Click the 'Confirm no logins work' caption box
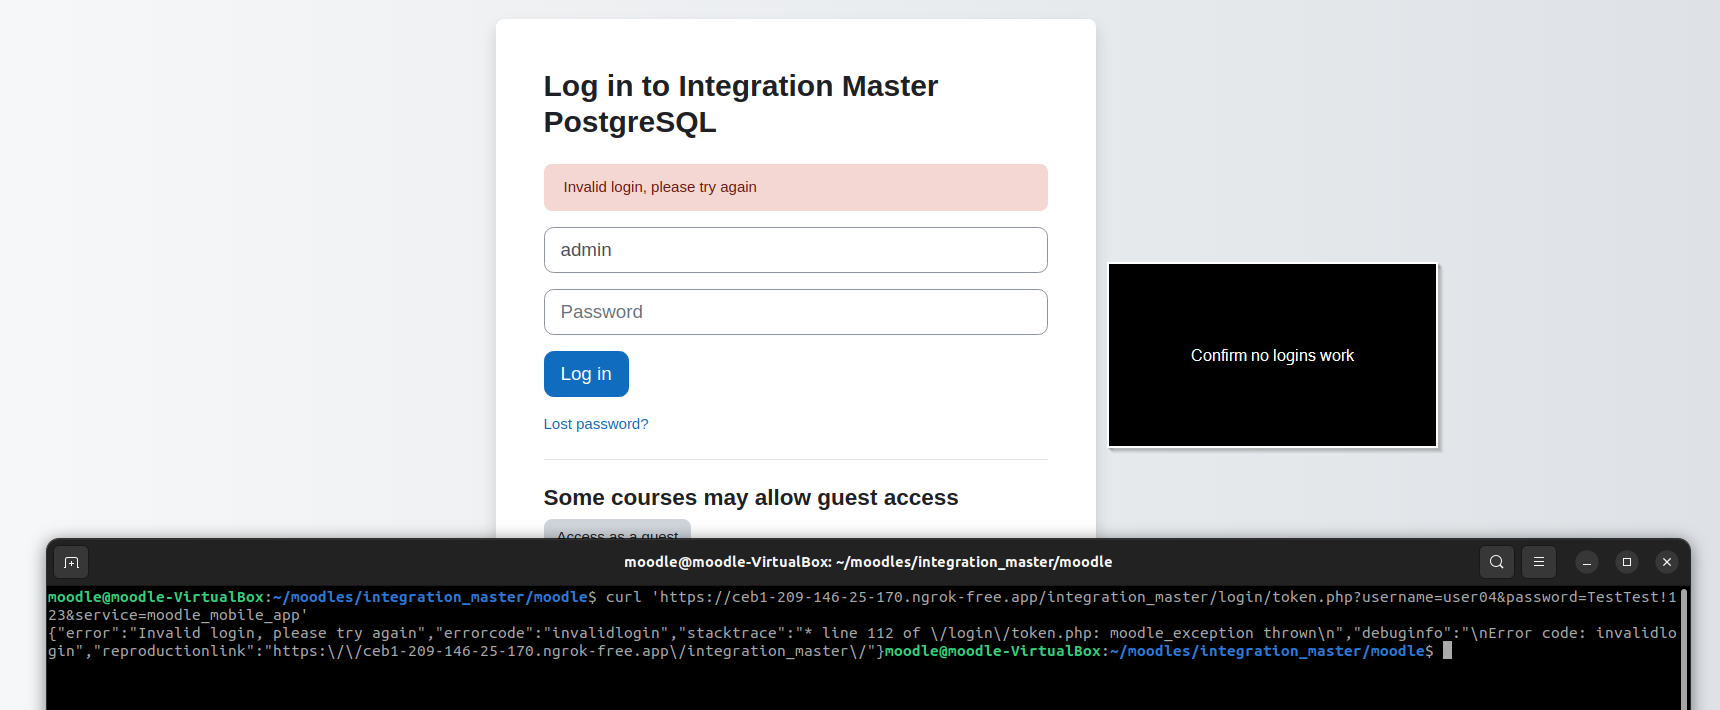The height and width of the screenshot is (710, 1720). point(1272,355)
